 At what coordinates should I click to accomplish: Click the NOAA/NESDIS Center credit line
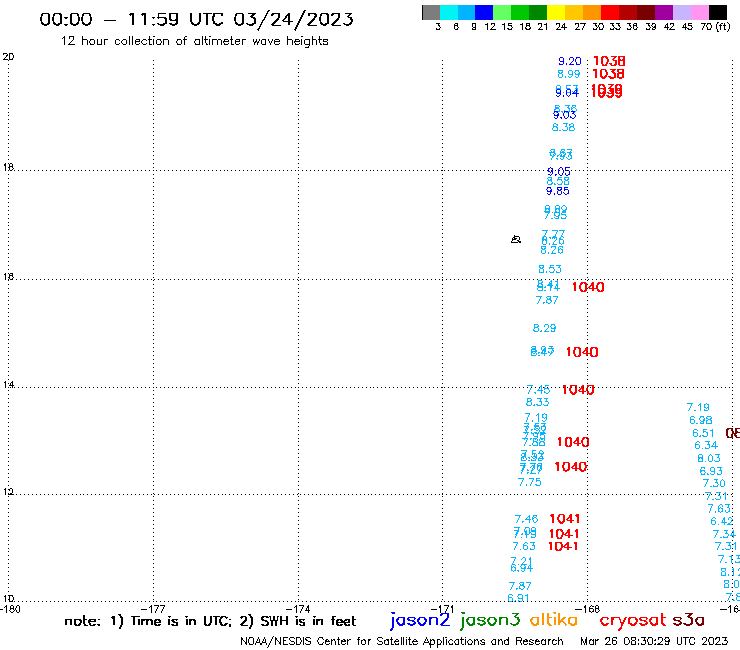[x=402, y=642]
